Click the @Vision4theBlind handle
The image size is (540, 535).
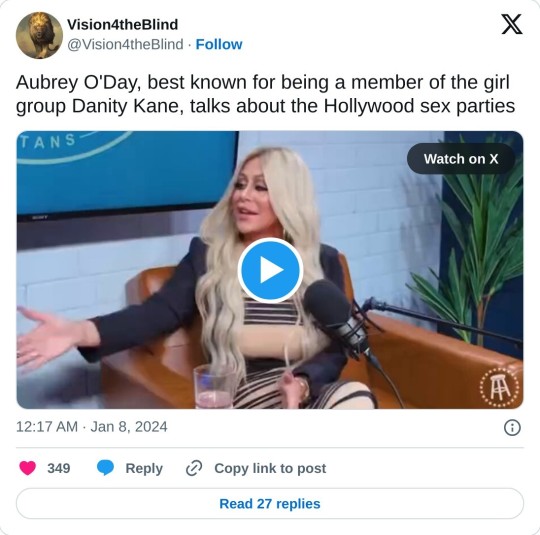(125, 44)
